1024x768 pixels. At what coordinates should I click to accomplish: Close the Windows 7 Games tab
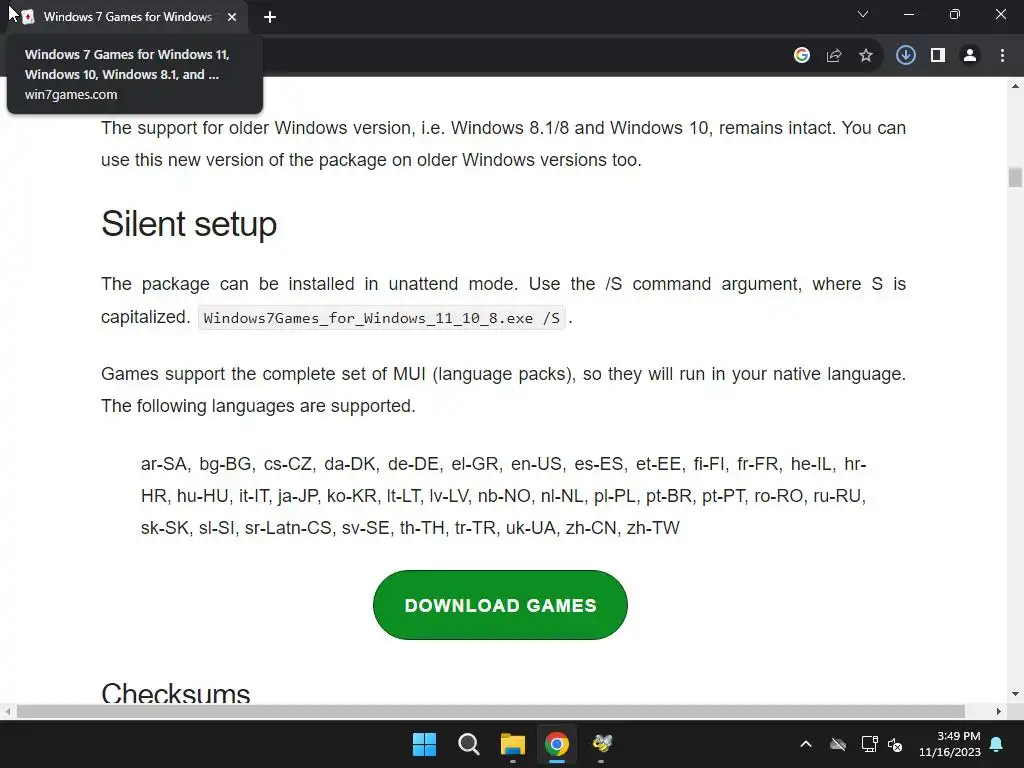coord(232,17)
